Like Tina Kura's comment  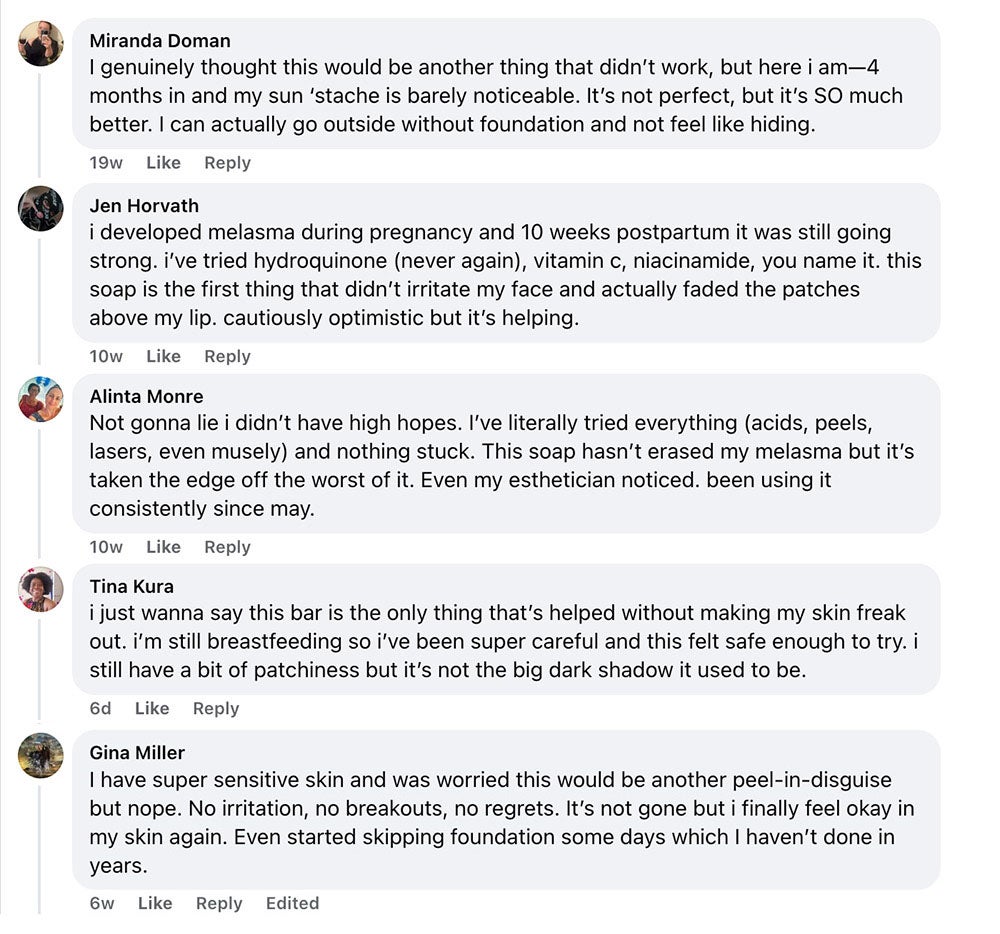click(x=152, y=708)
